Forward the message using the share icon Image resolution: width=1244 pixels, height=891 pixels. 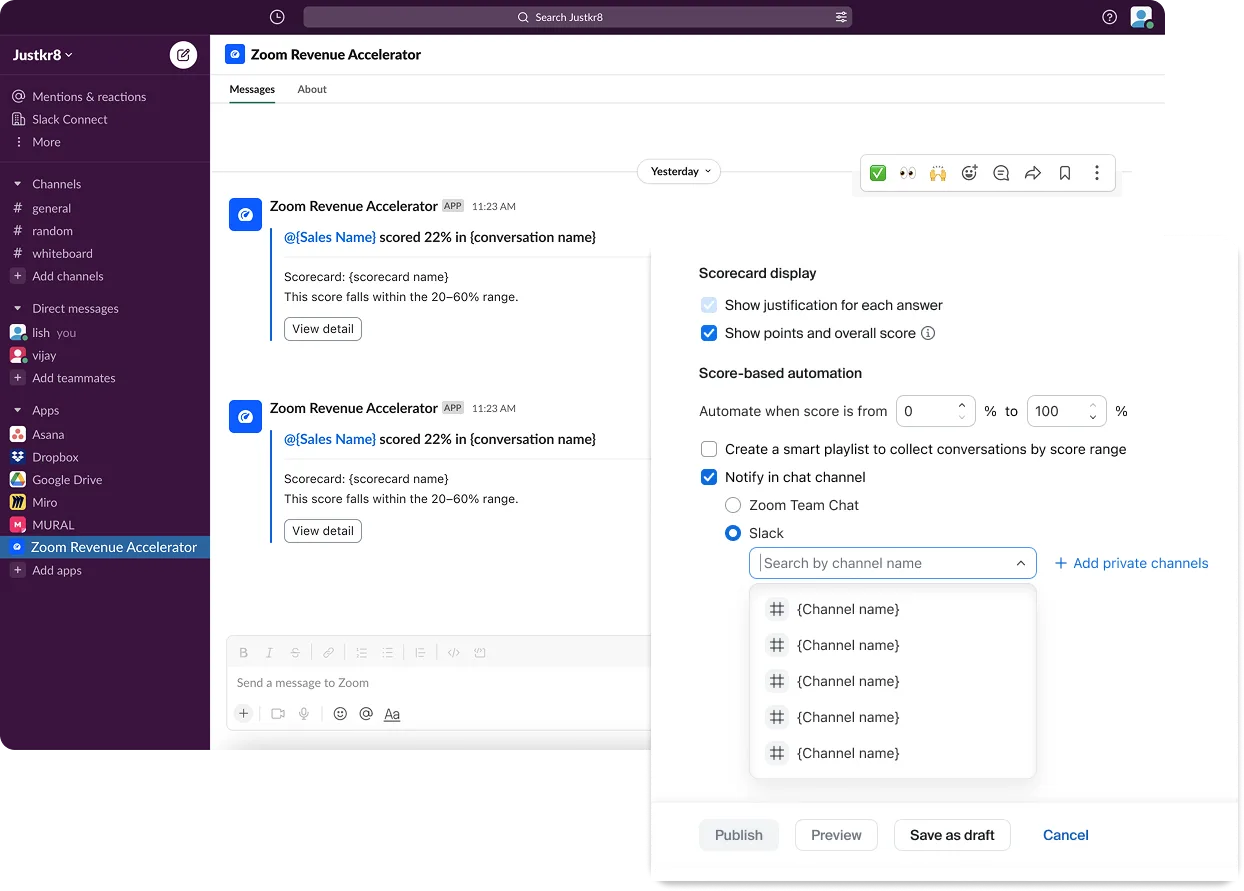tap(1033, 172)
